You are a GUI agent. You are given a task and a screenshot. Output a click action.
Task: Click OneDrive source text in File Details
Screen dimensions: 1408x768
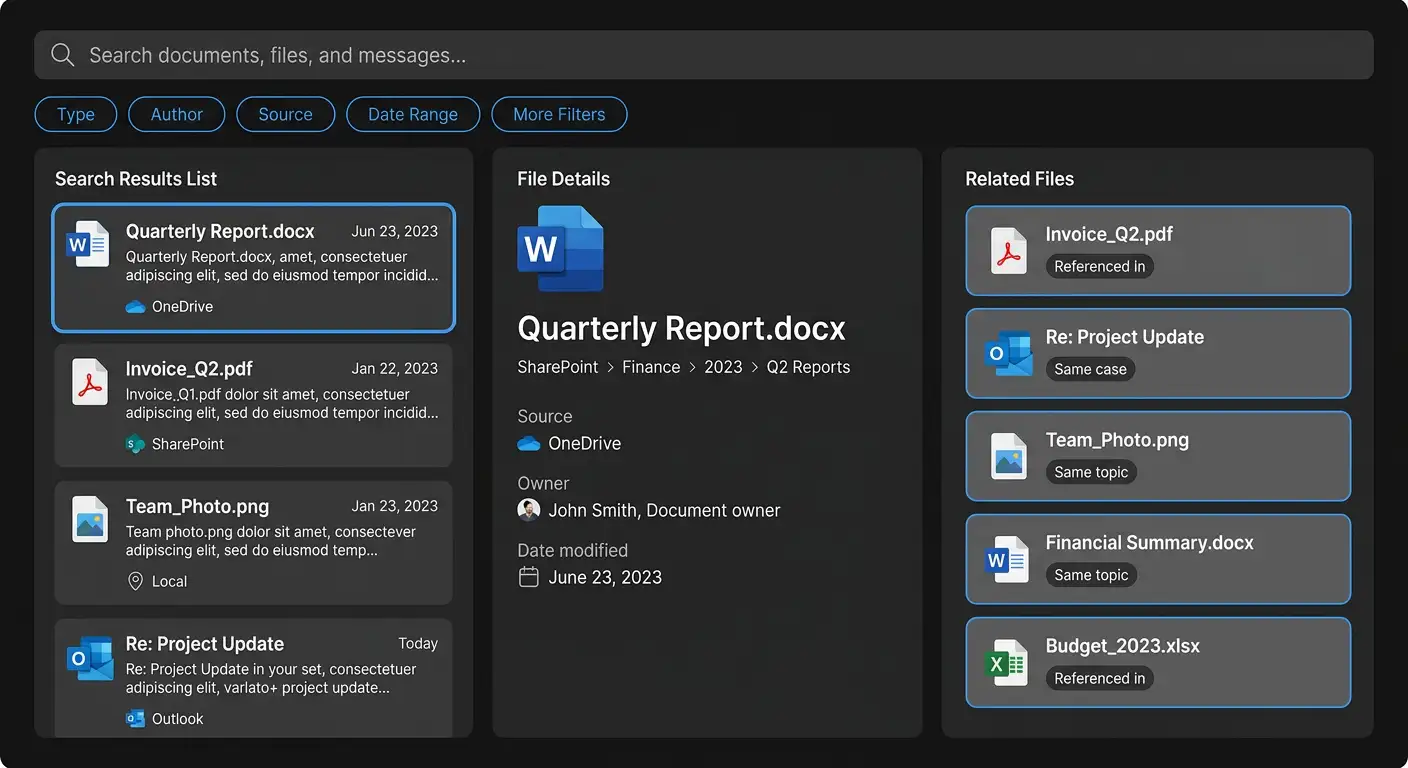(585, 443)
